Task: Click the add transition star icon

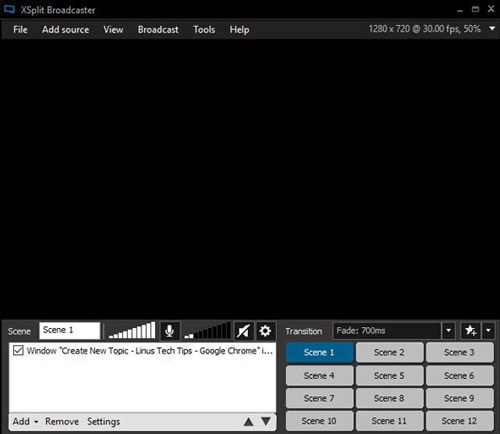Action: [x=470, y=331]
